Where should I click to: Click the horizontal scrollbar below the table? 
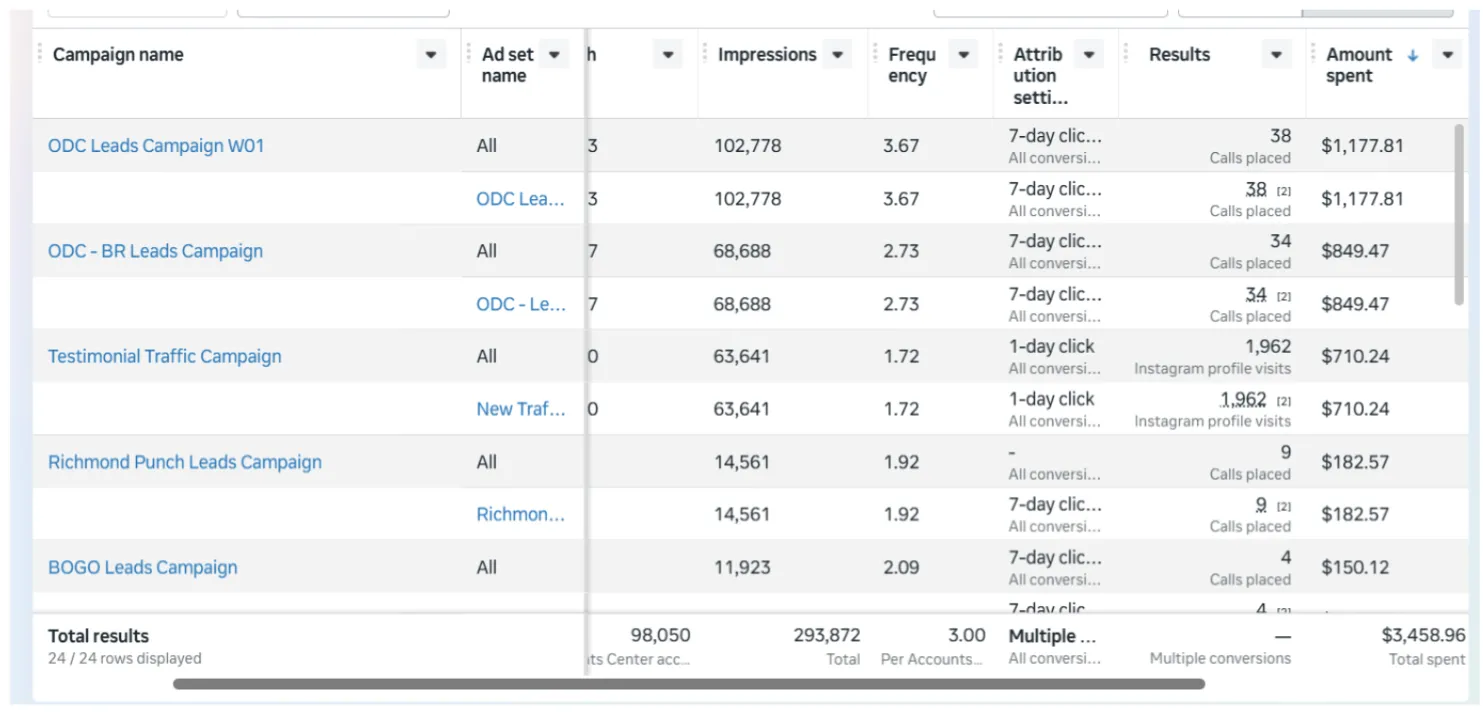[689, 685]
